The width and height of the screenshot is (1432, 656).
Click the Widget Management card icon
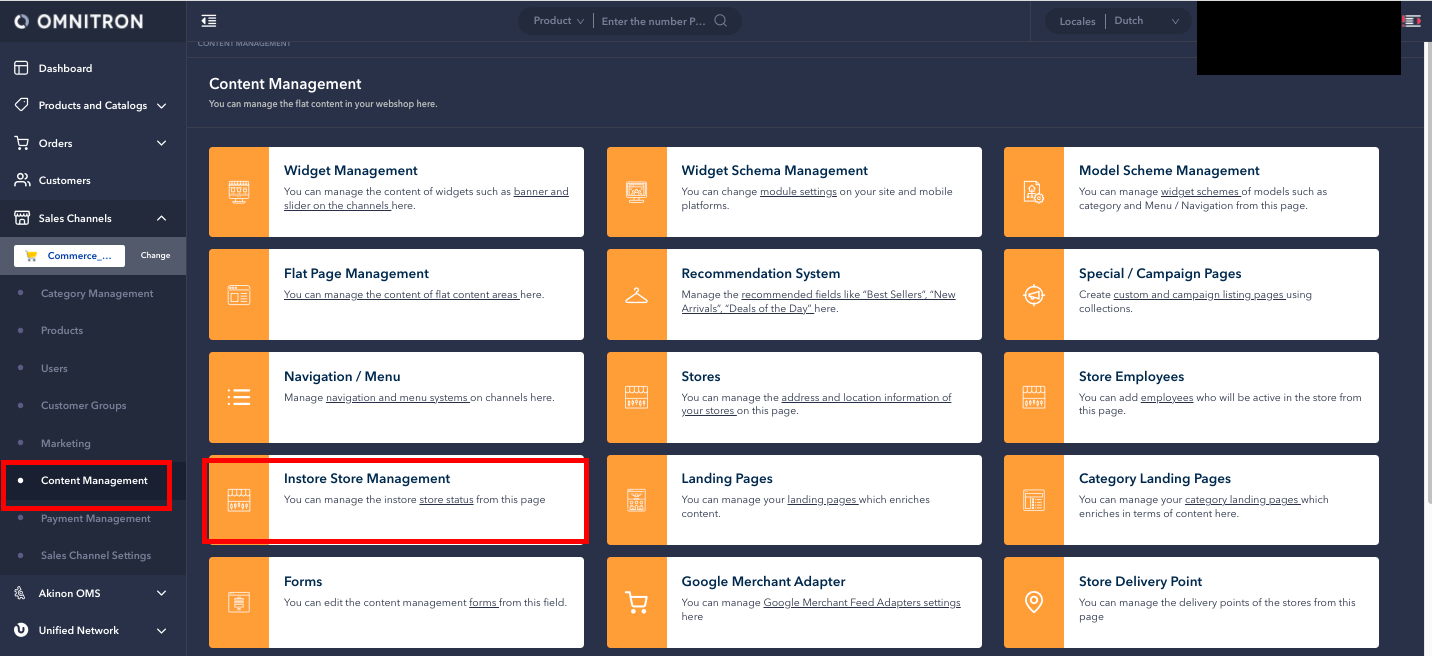tap(239, 192)
